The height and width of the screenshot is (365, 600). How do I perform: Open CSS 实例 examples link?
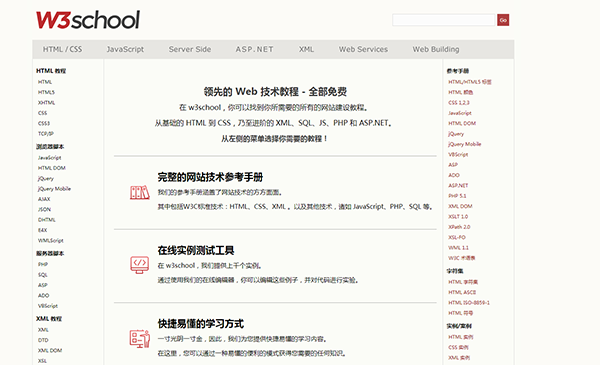click(x=458, y=347)
